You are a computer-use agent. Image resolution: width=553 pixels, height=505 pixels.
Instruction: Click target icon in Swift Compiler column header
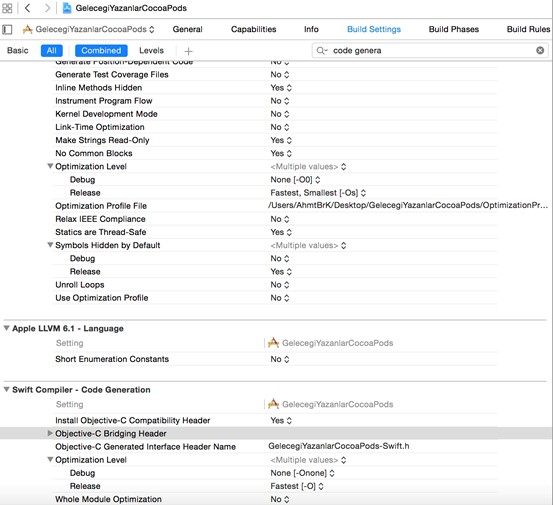(x=273, y=404)
